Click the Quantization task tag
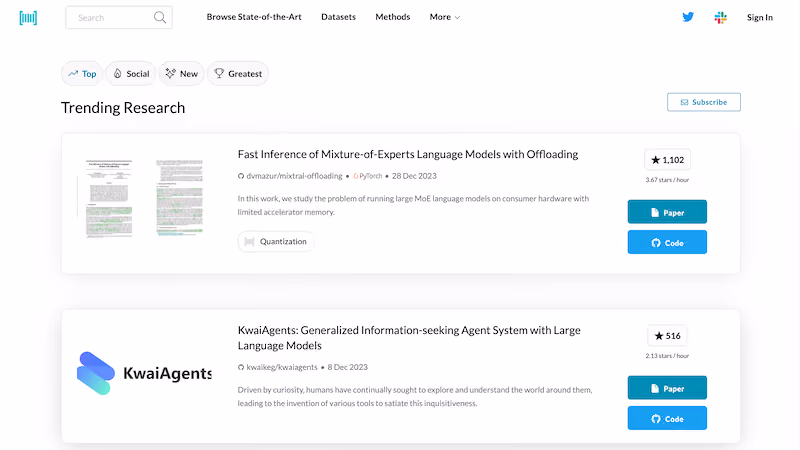Image resolution: width=800 pixels, height=450 pixels. tap(276, 241)
